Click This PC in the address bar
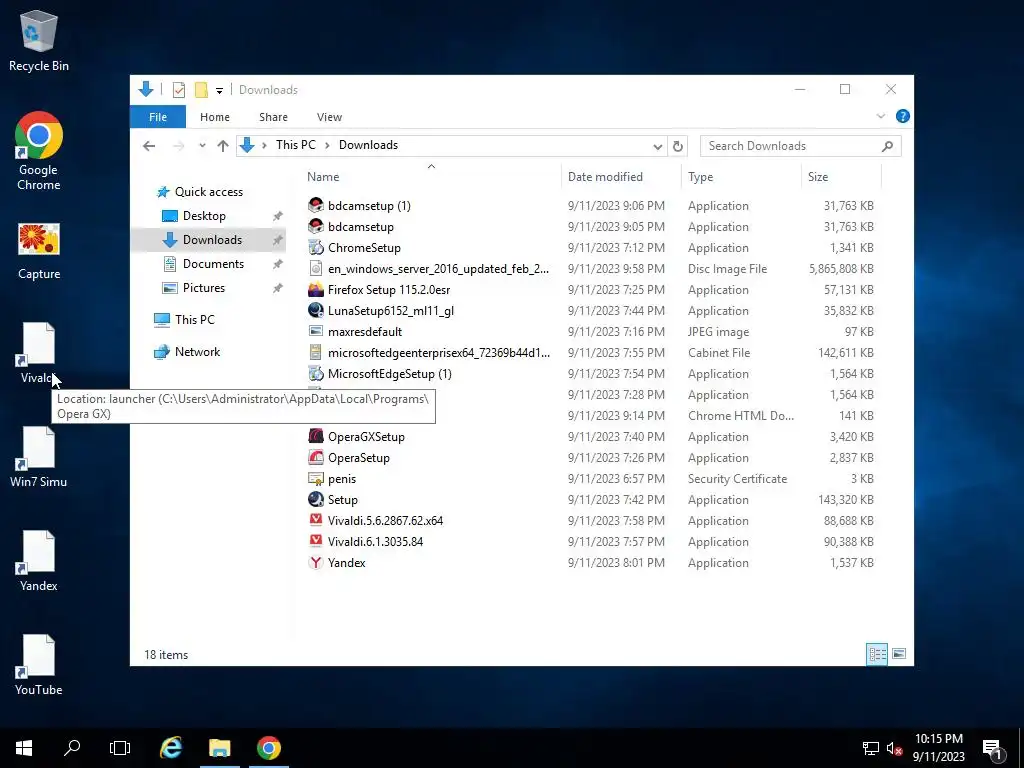The width and height of the screenshot is (1024, 768). coord(295,145)
